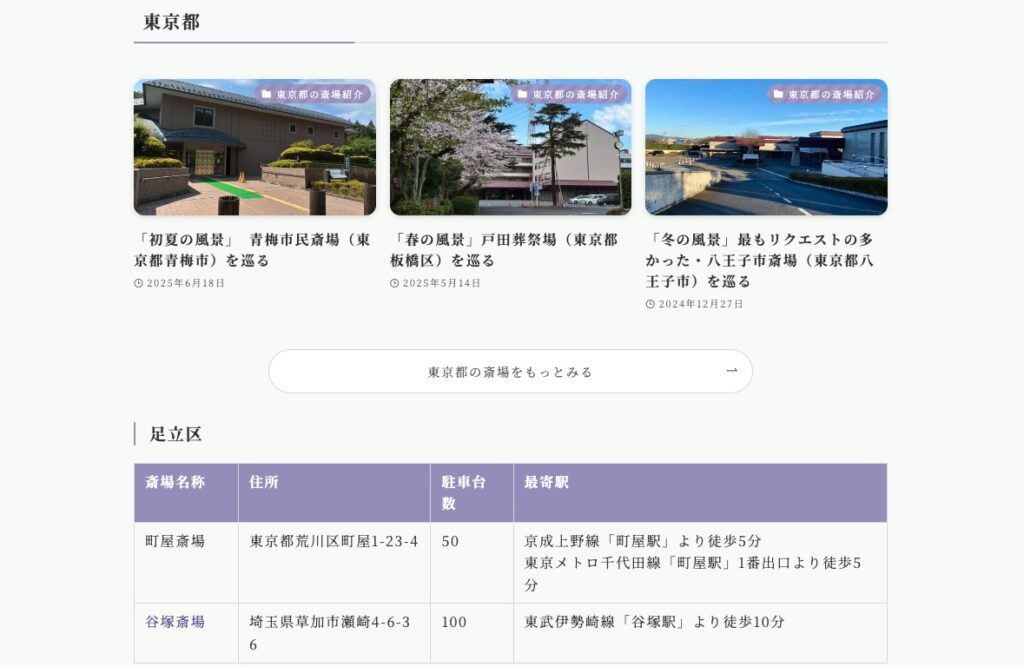The height and width of the screenshot is (667, 1024).
Task: Click folder icon on 八王子市斎場 image badge
Action: [779, 94]
